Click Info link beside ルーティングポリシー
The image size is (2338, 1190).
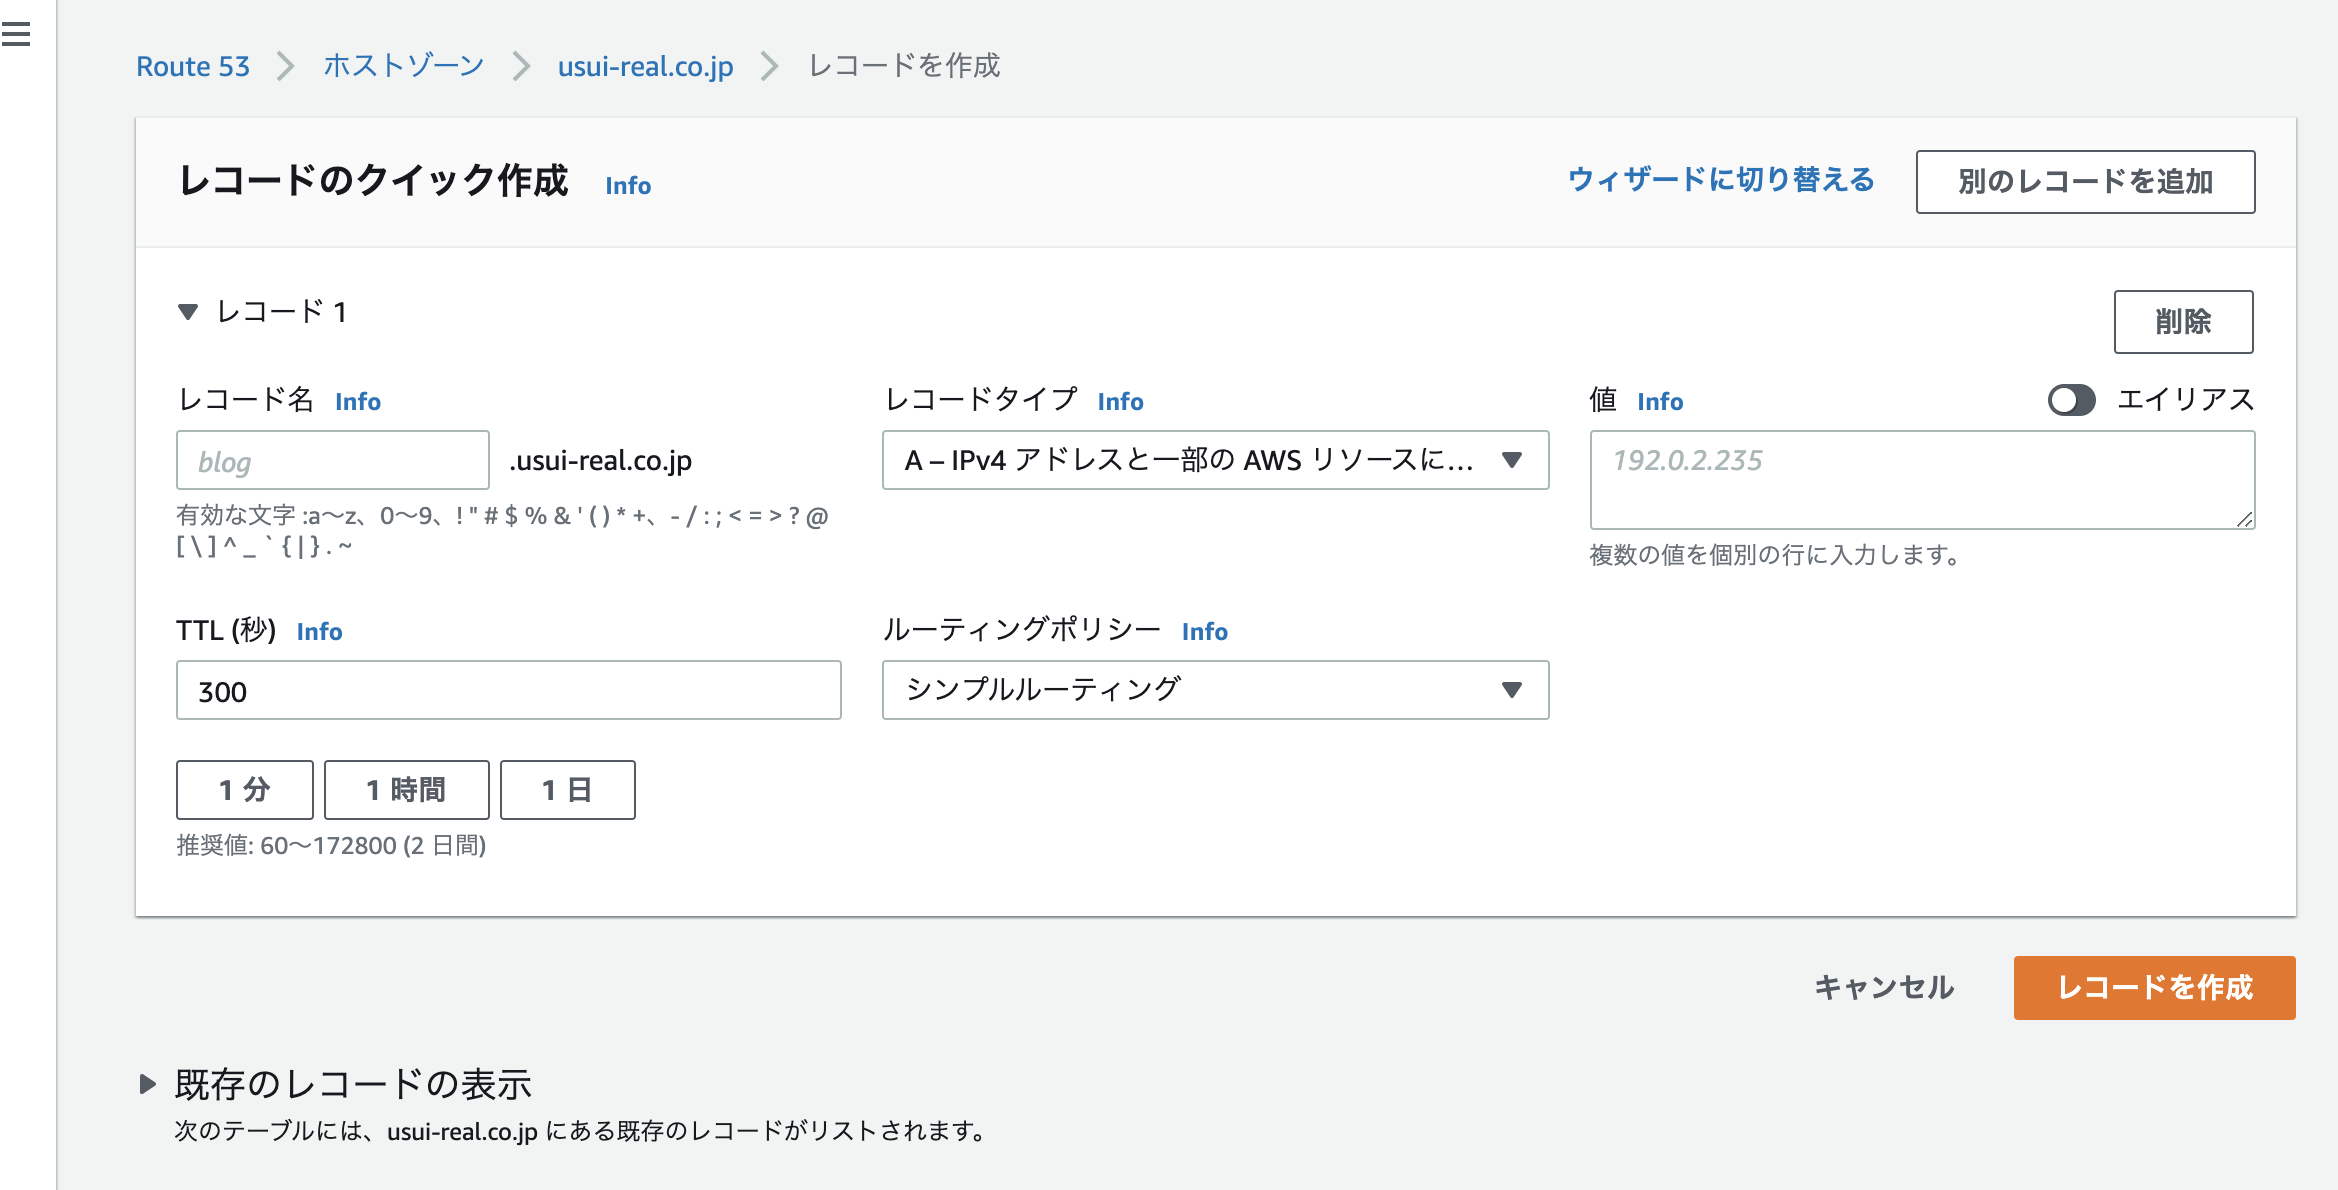tap(1204, 631)
